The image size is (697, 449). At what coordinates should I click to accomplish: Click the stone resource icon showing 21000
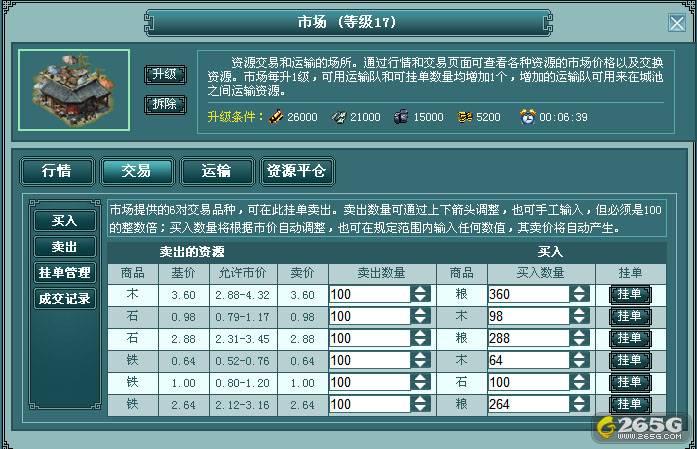(x=339, y=117)
